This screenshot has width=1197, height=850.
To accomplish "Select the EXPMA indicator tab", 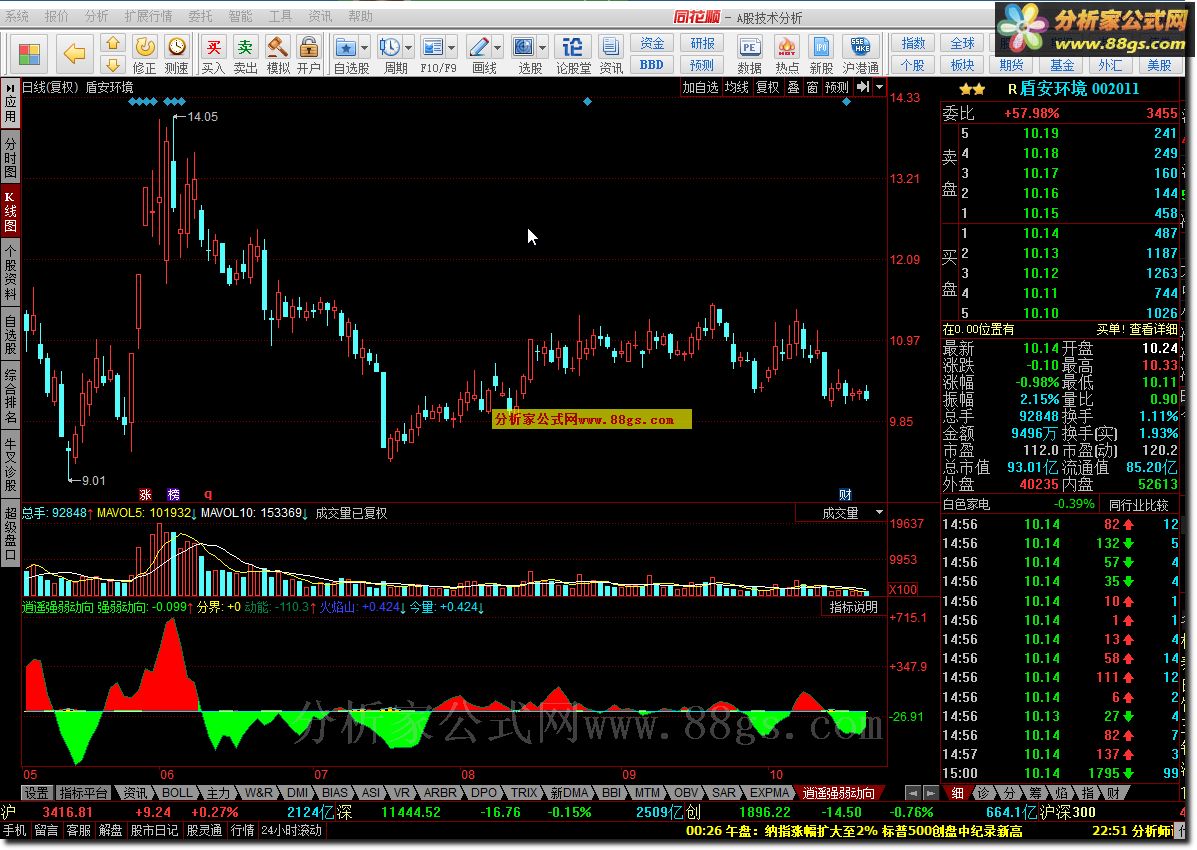I will pos(769,793).
